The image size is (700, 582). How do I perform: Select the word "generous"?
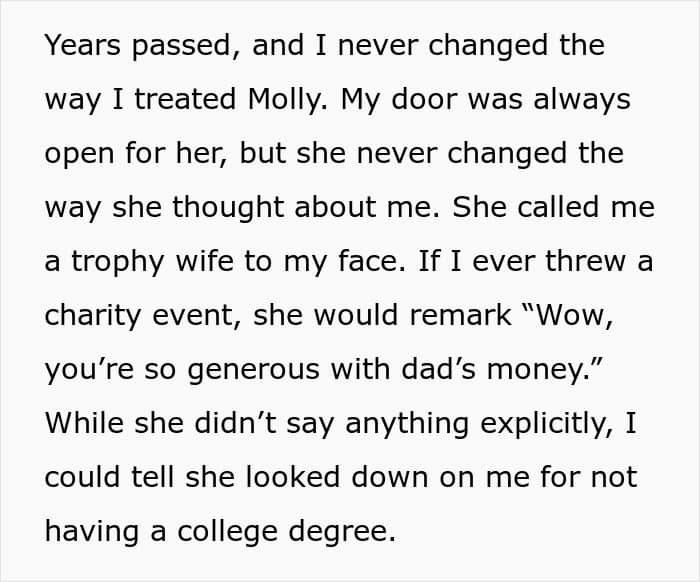point(253,370)
